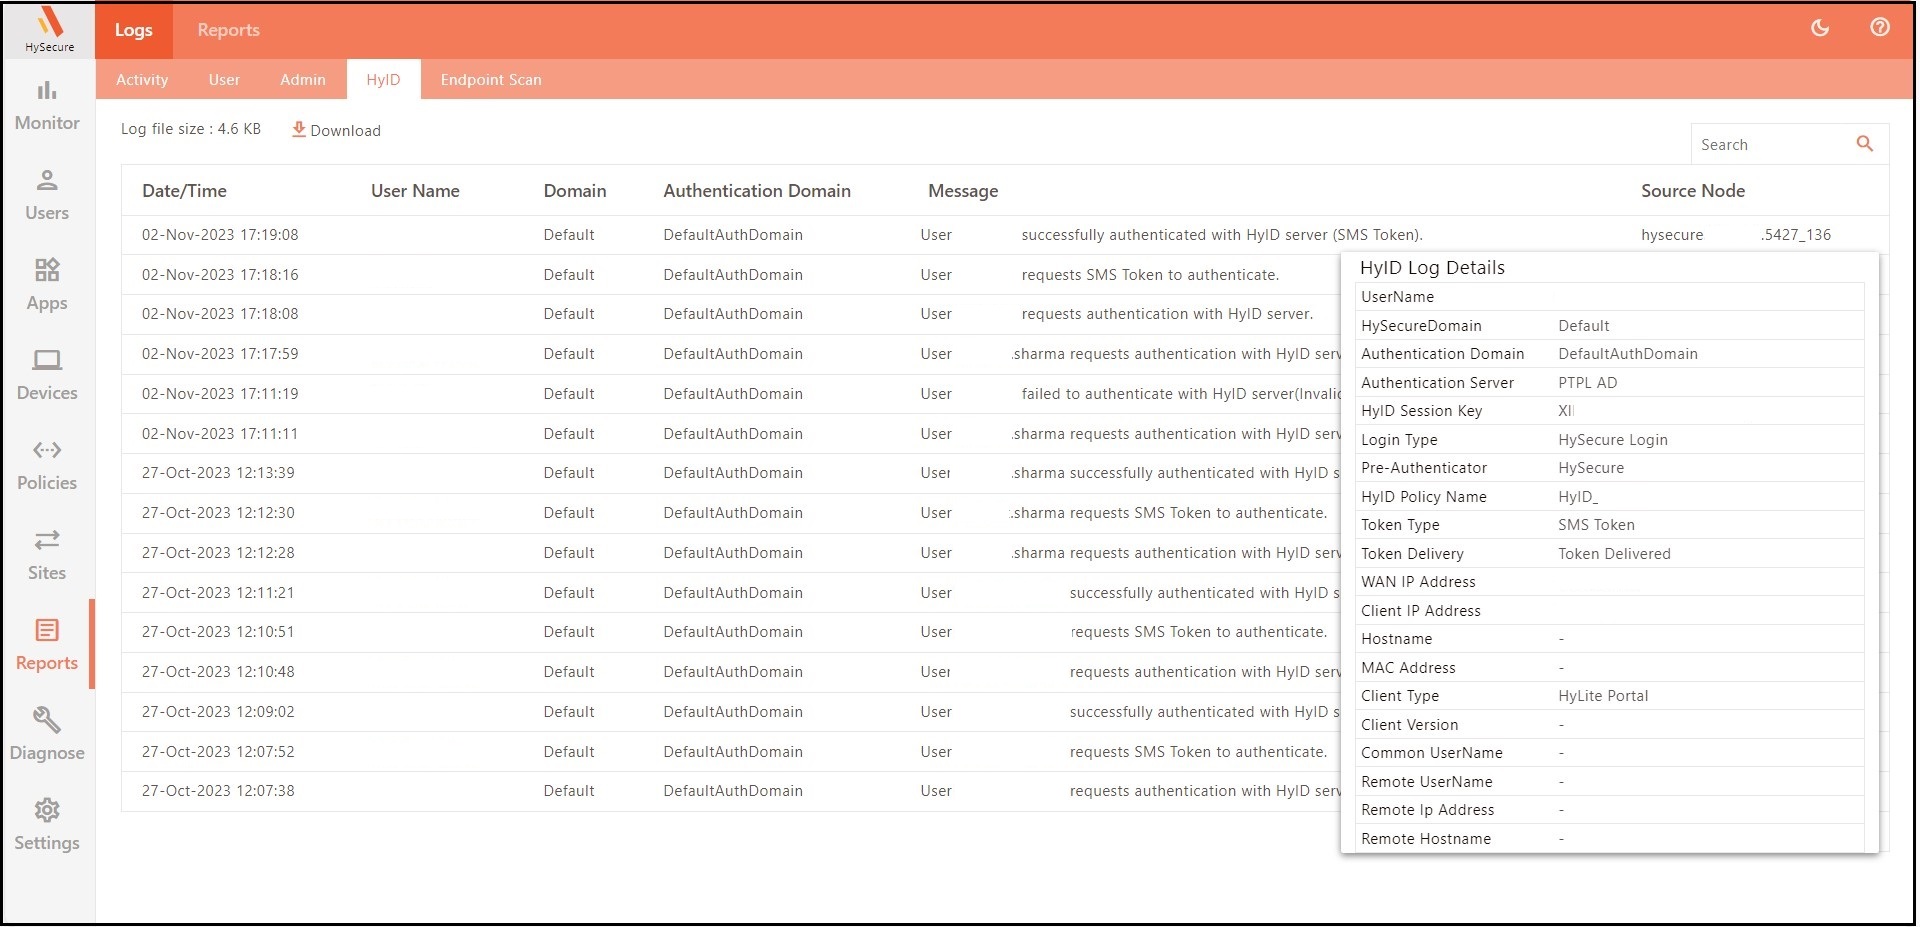Image resolution: width=1920 pixels, height=927 pixels.
Task: Toggle dark mode moon icon
Action: coord(1820,28)
